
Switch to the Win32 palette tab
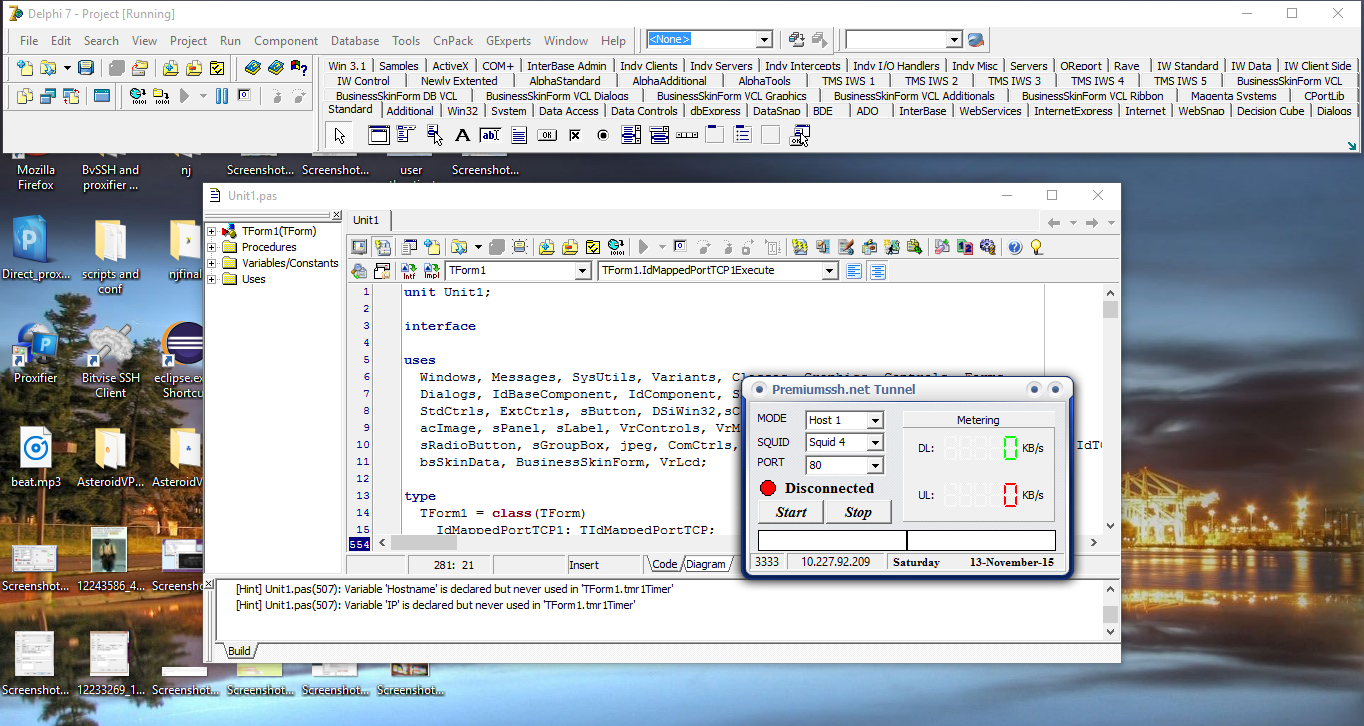[x=463, y=111]
